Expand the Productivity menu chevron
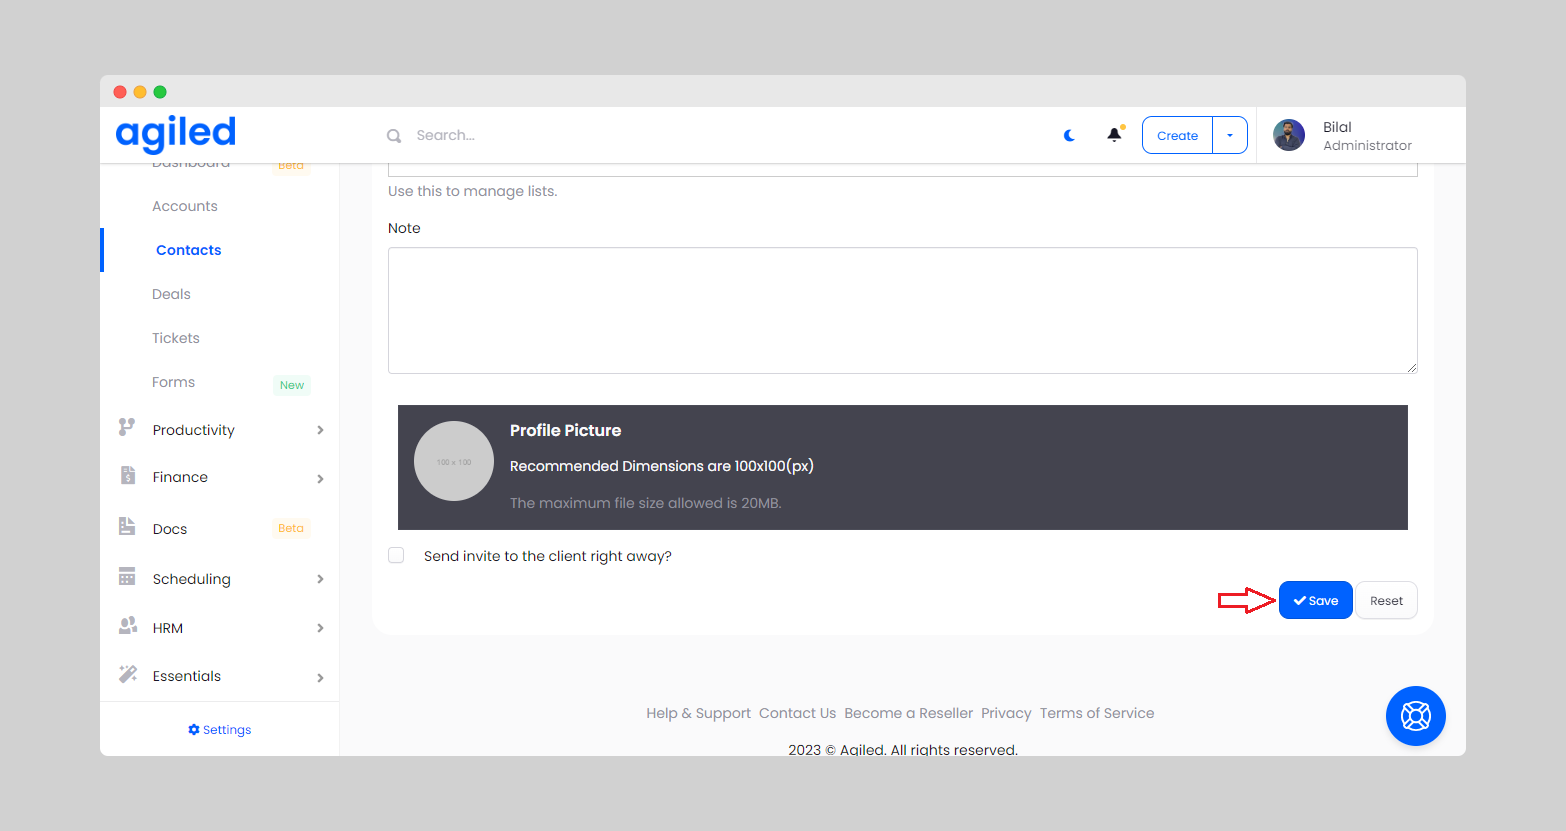The image size is (1566, 831). tap(320, 430)
